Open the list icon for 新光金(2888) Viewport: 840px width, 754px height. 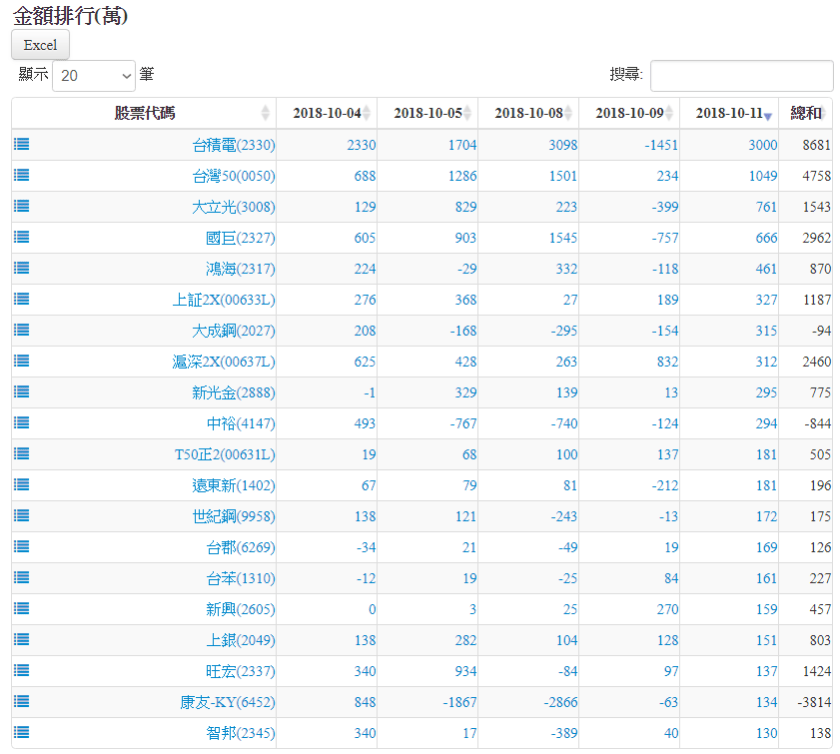click(x=22, y=392)
